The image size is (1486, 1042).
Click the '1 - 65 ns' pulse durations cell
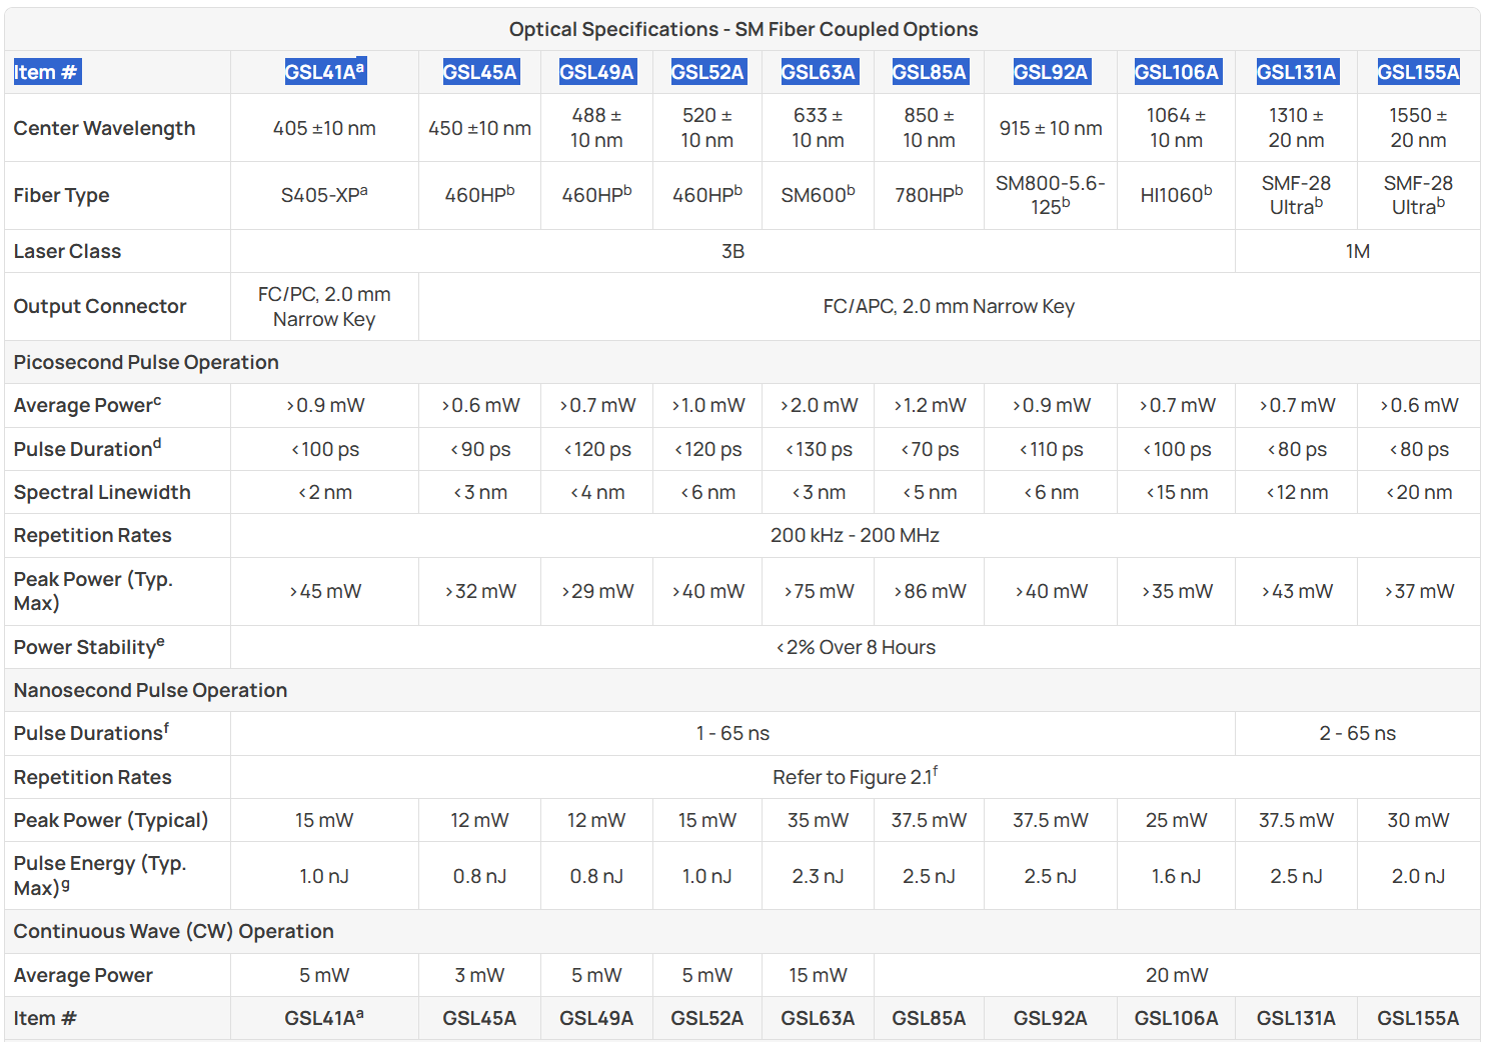733,733
